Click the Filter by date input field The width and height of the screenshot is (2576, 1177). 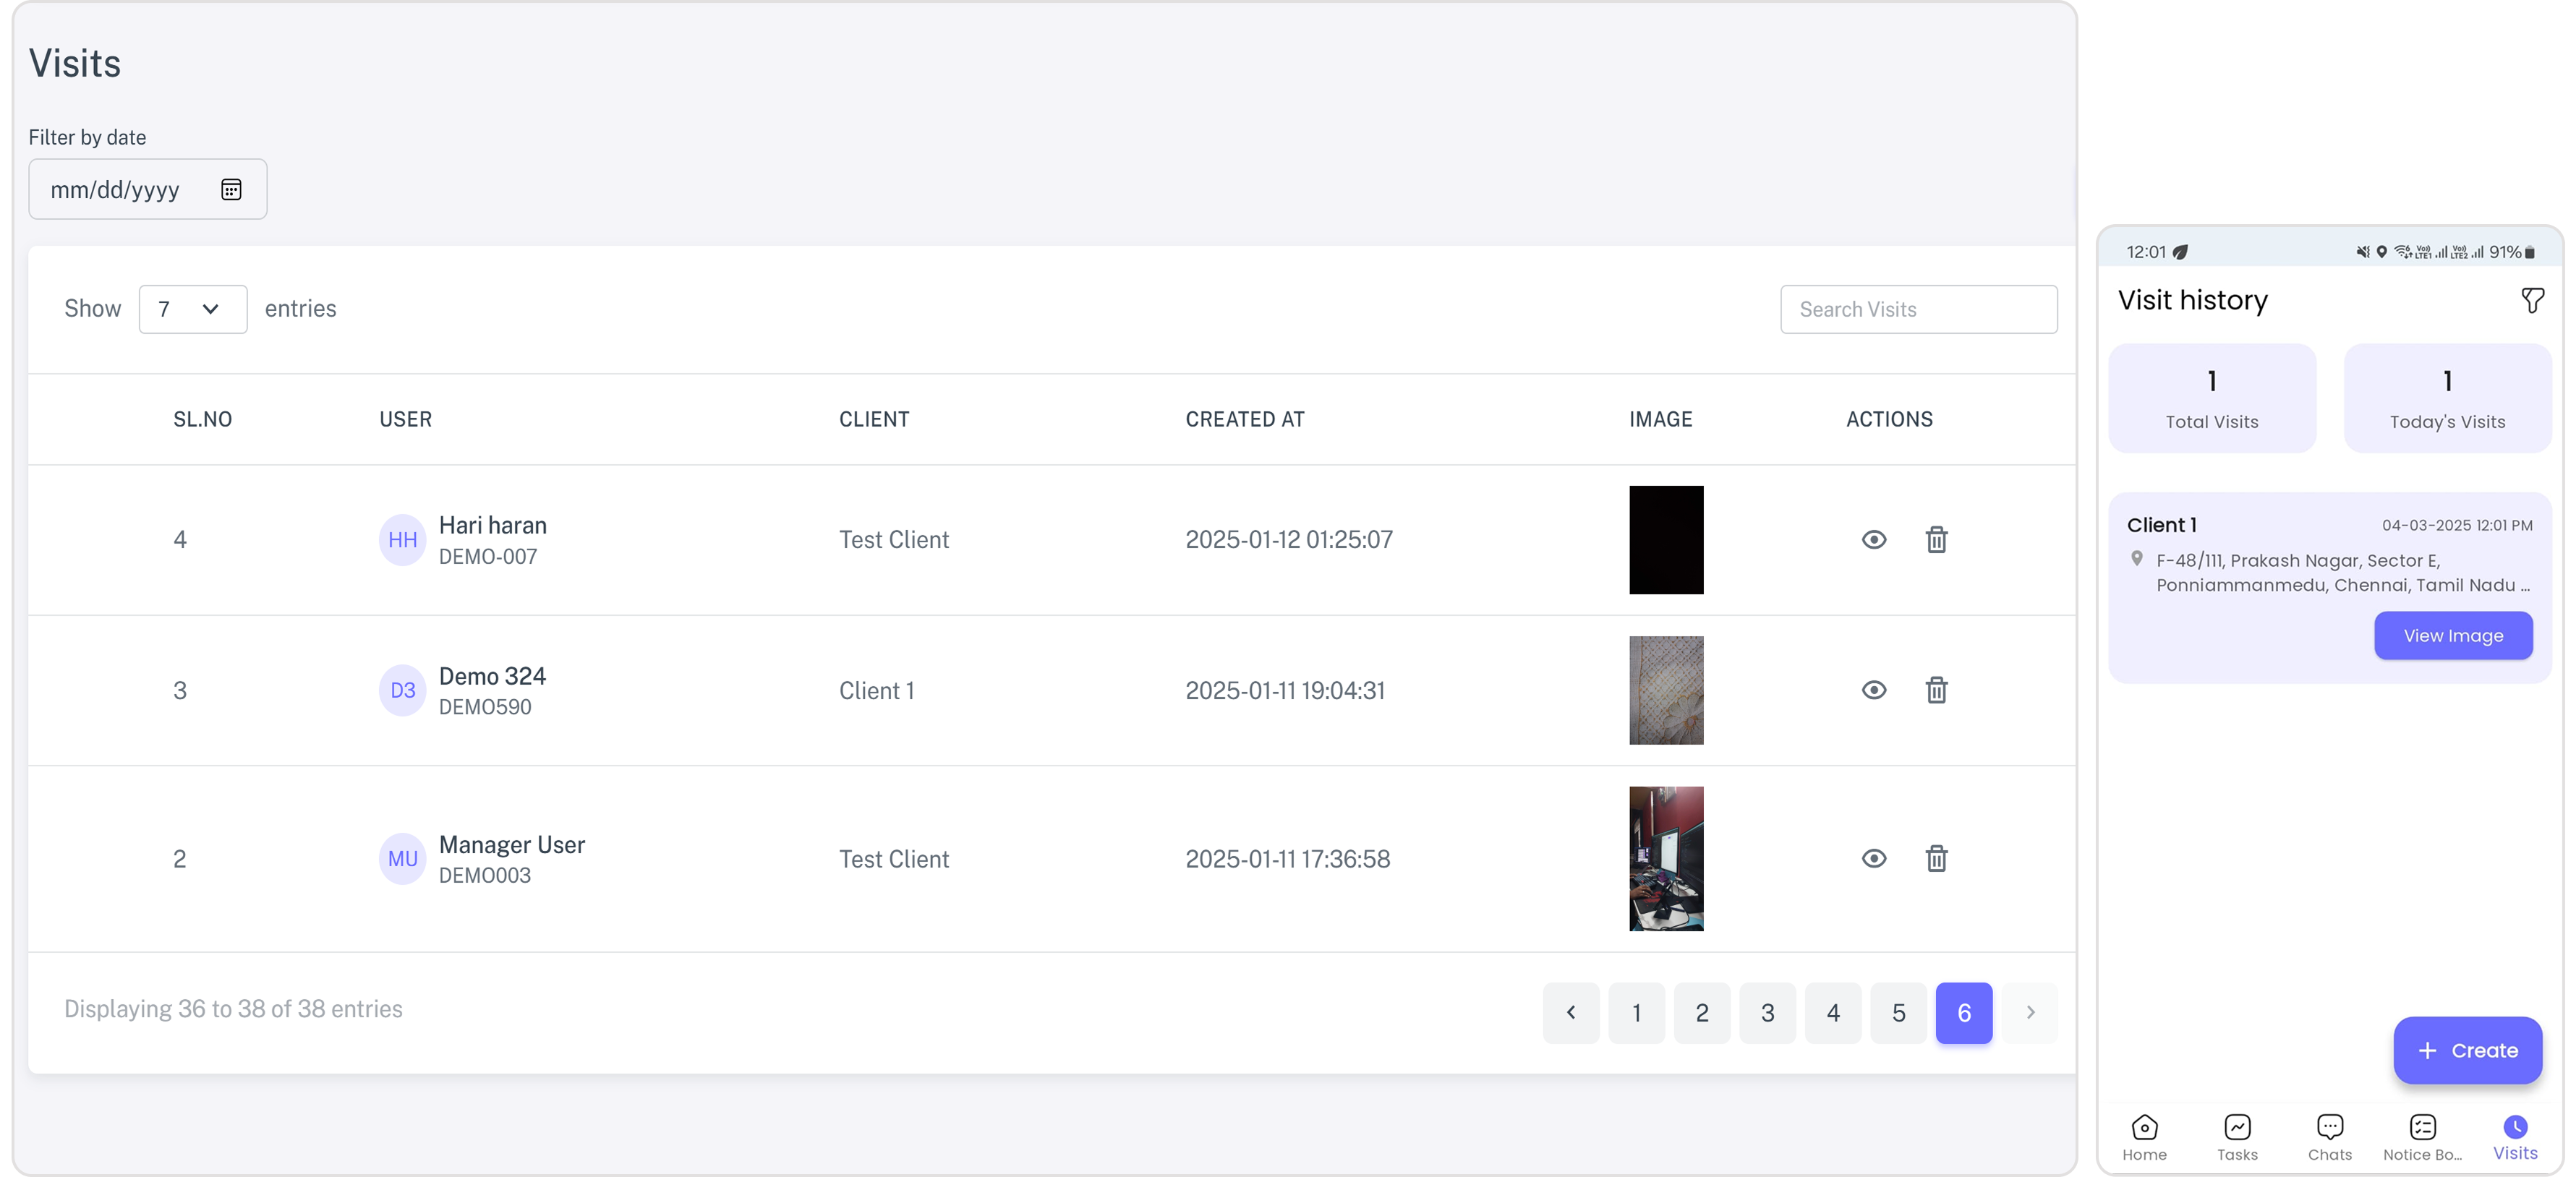coord(147,189)
